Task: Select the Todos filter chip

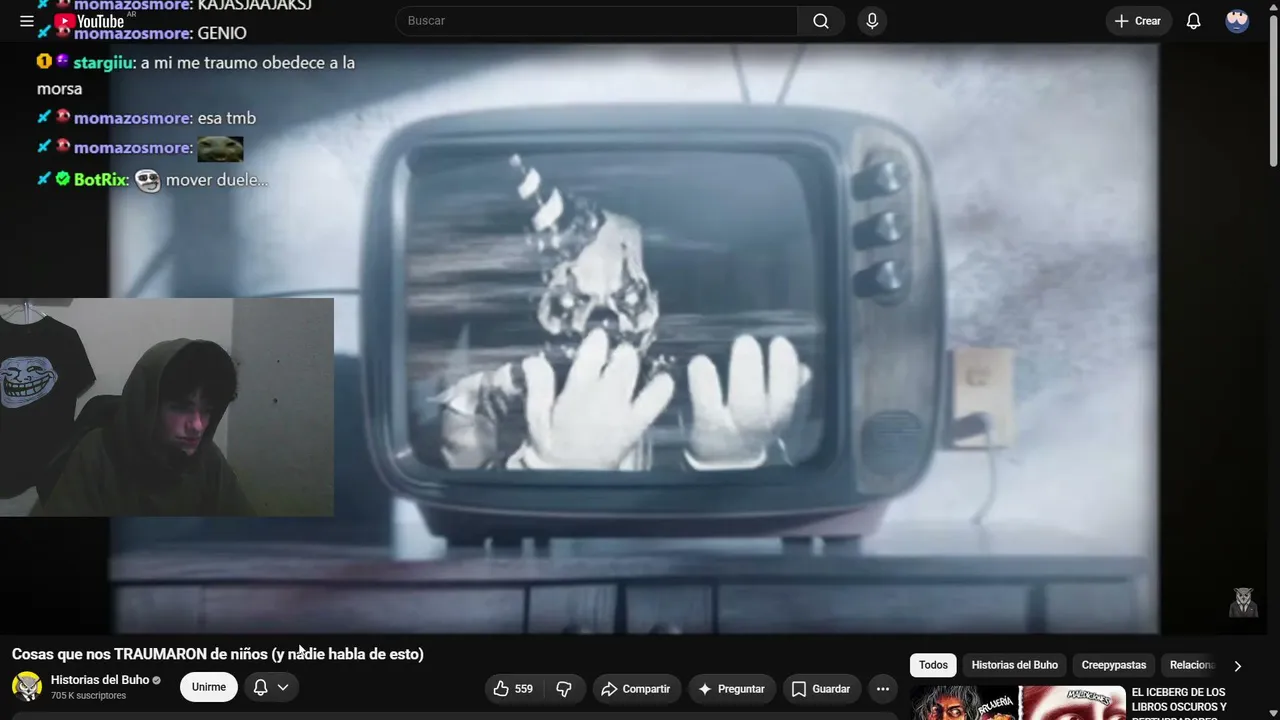Action: click(x=933, y=665)
